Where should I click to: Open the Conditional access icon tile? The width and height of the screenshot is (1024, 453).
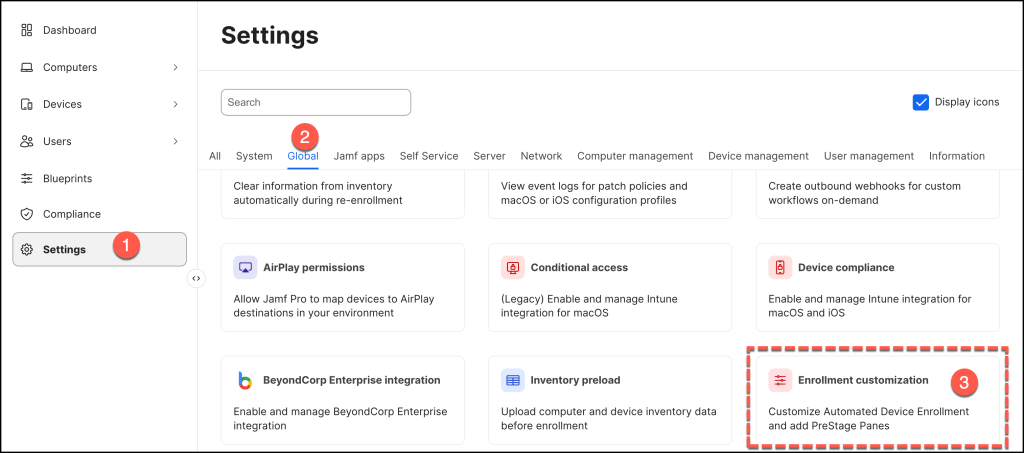tap(513, 268)
